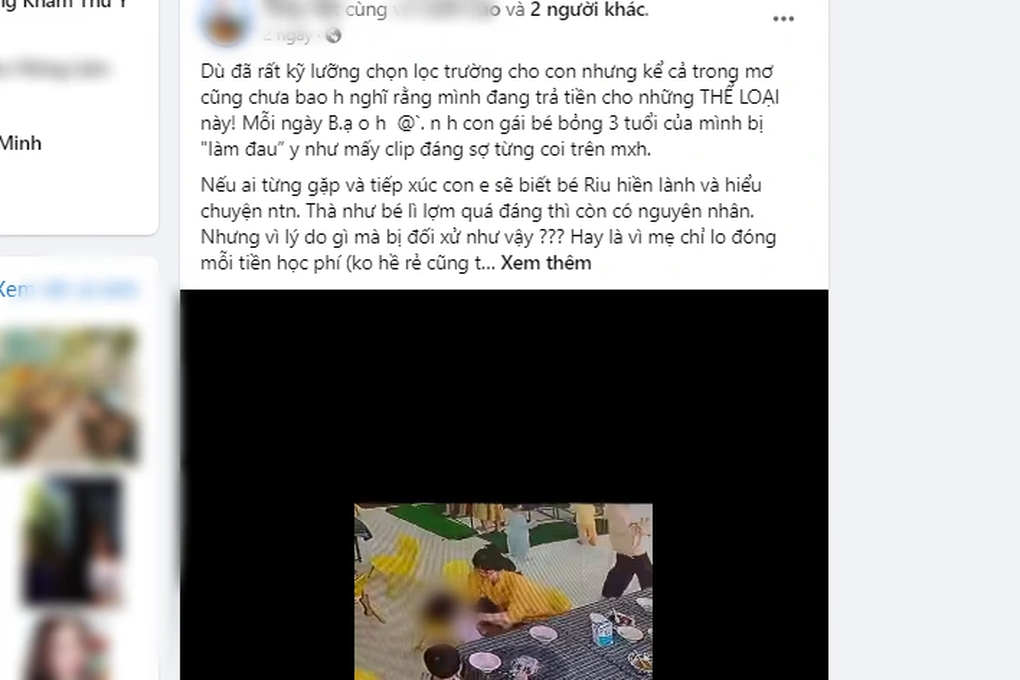
Task: Open the dark blurred sidebar thumbnail
Action: point(72,541)
